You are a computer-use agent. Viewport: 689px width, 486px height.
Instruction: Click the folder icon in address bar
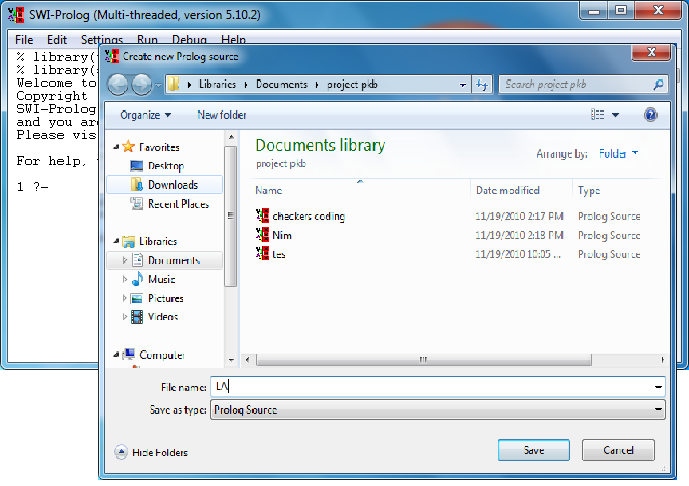coord(174,84)
